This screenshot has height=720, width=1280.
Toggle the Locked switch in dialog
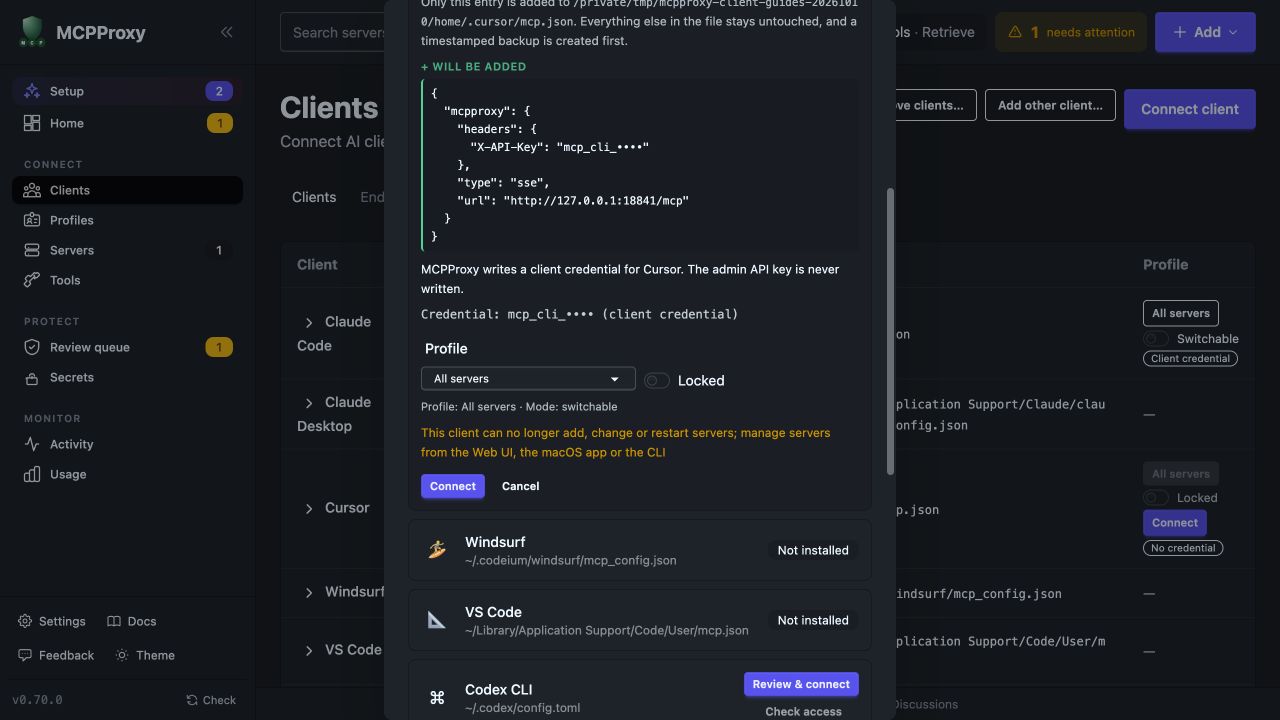pyautogui.click(x=657, y=380)
